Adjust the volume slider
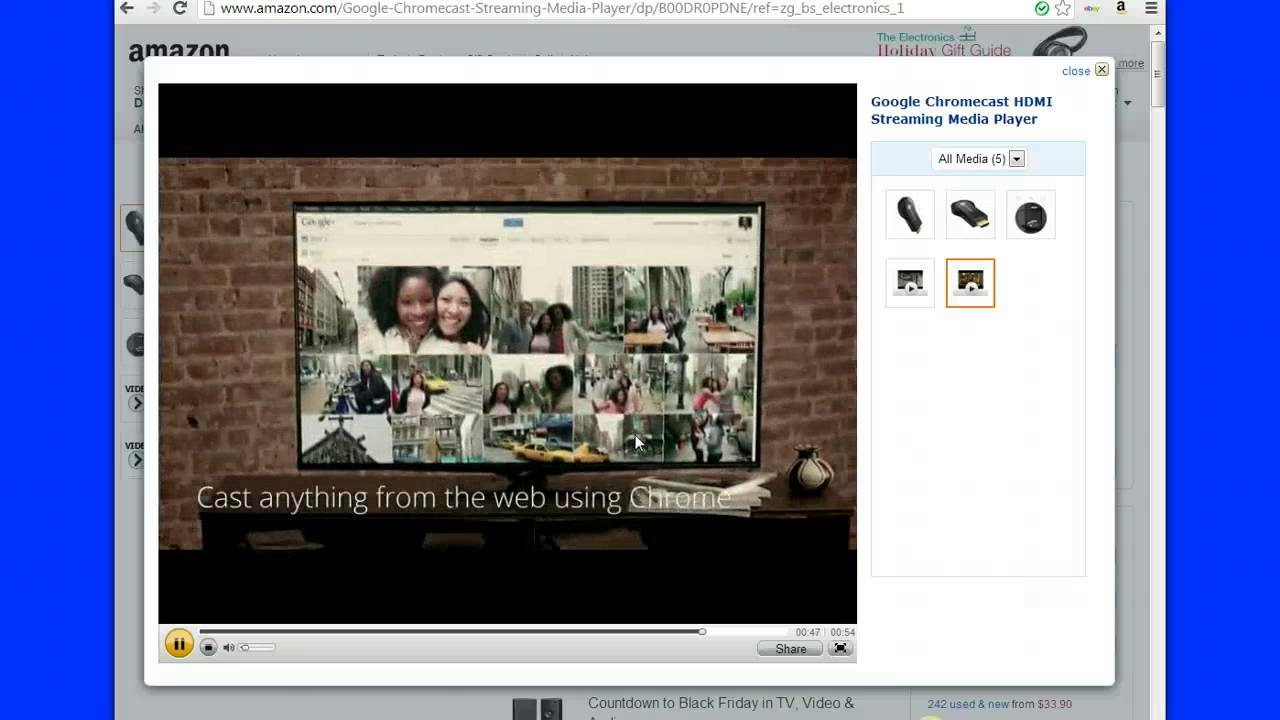1280x720 pixels. [257, 648]
